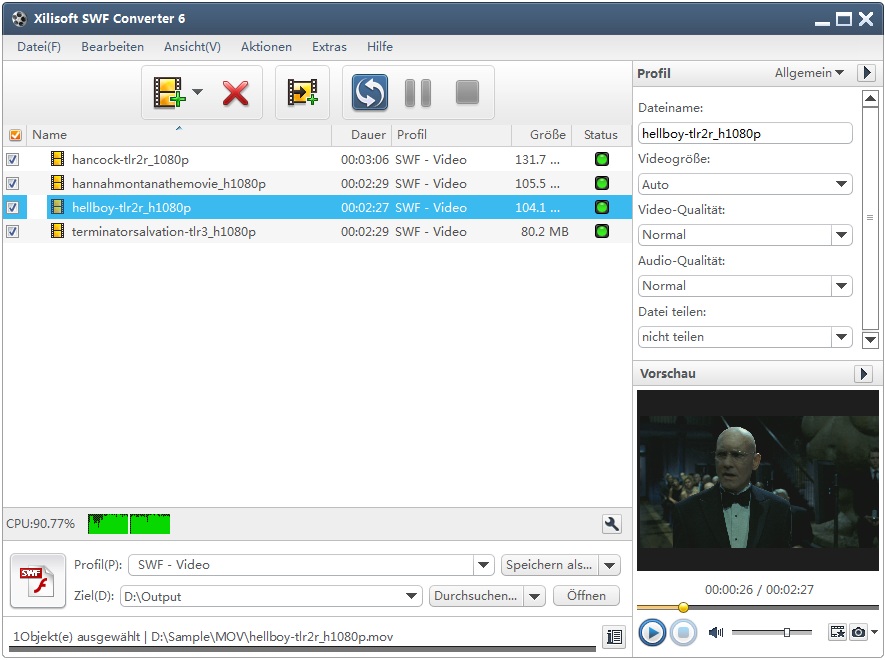885x660 pixels.
Task: Click the preview seek bar position knob
Action: [683, 607]
